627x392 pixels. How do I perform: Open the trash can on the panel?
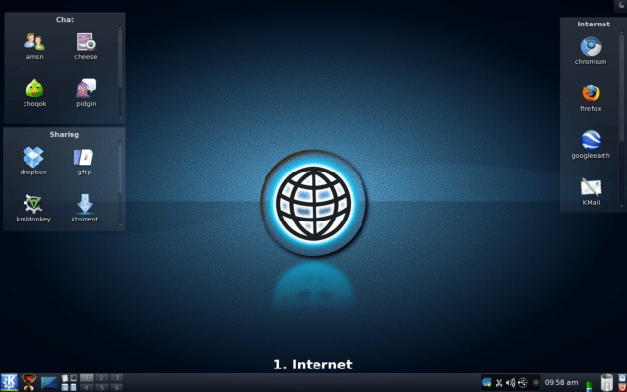607,382
